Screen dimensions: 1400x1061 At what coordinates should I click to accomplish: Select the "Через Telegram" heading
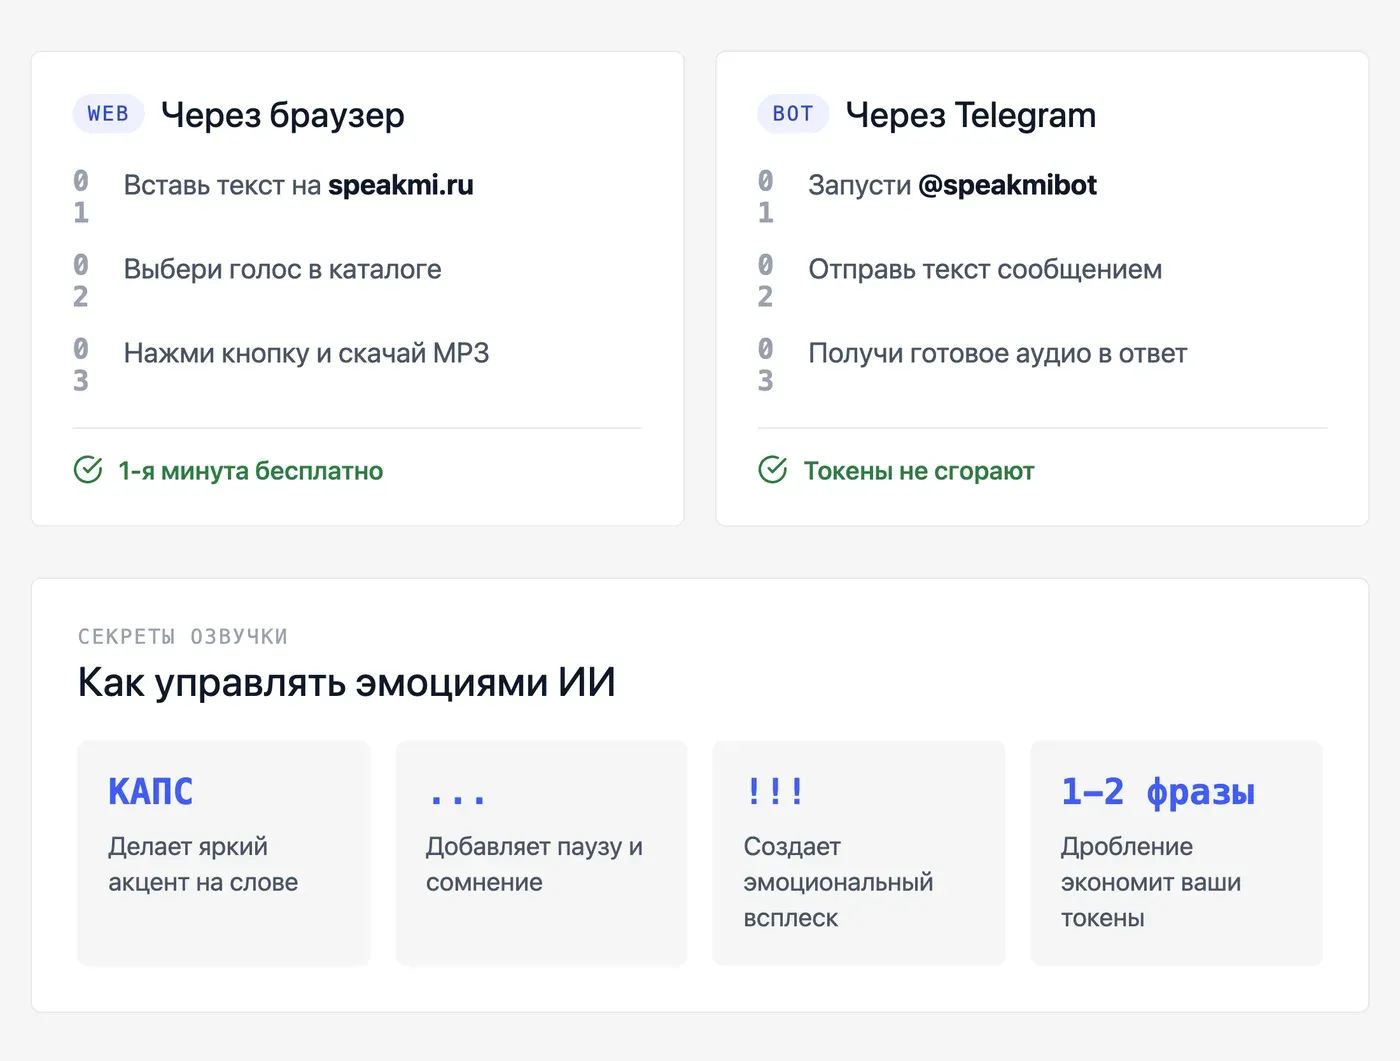click(971, 115)
